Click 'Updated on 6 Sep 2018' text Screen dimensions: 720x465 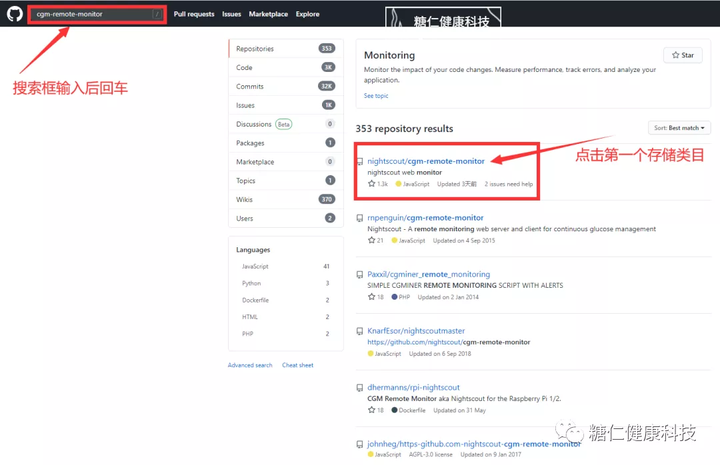tap(440, 354)
